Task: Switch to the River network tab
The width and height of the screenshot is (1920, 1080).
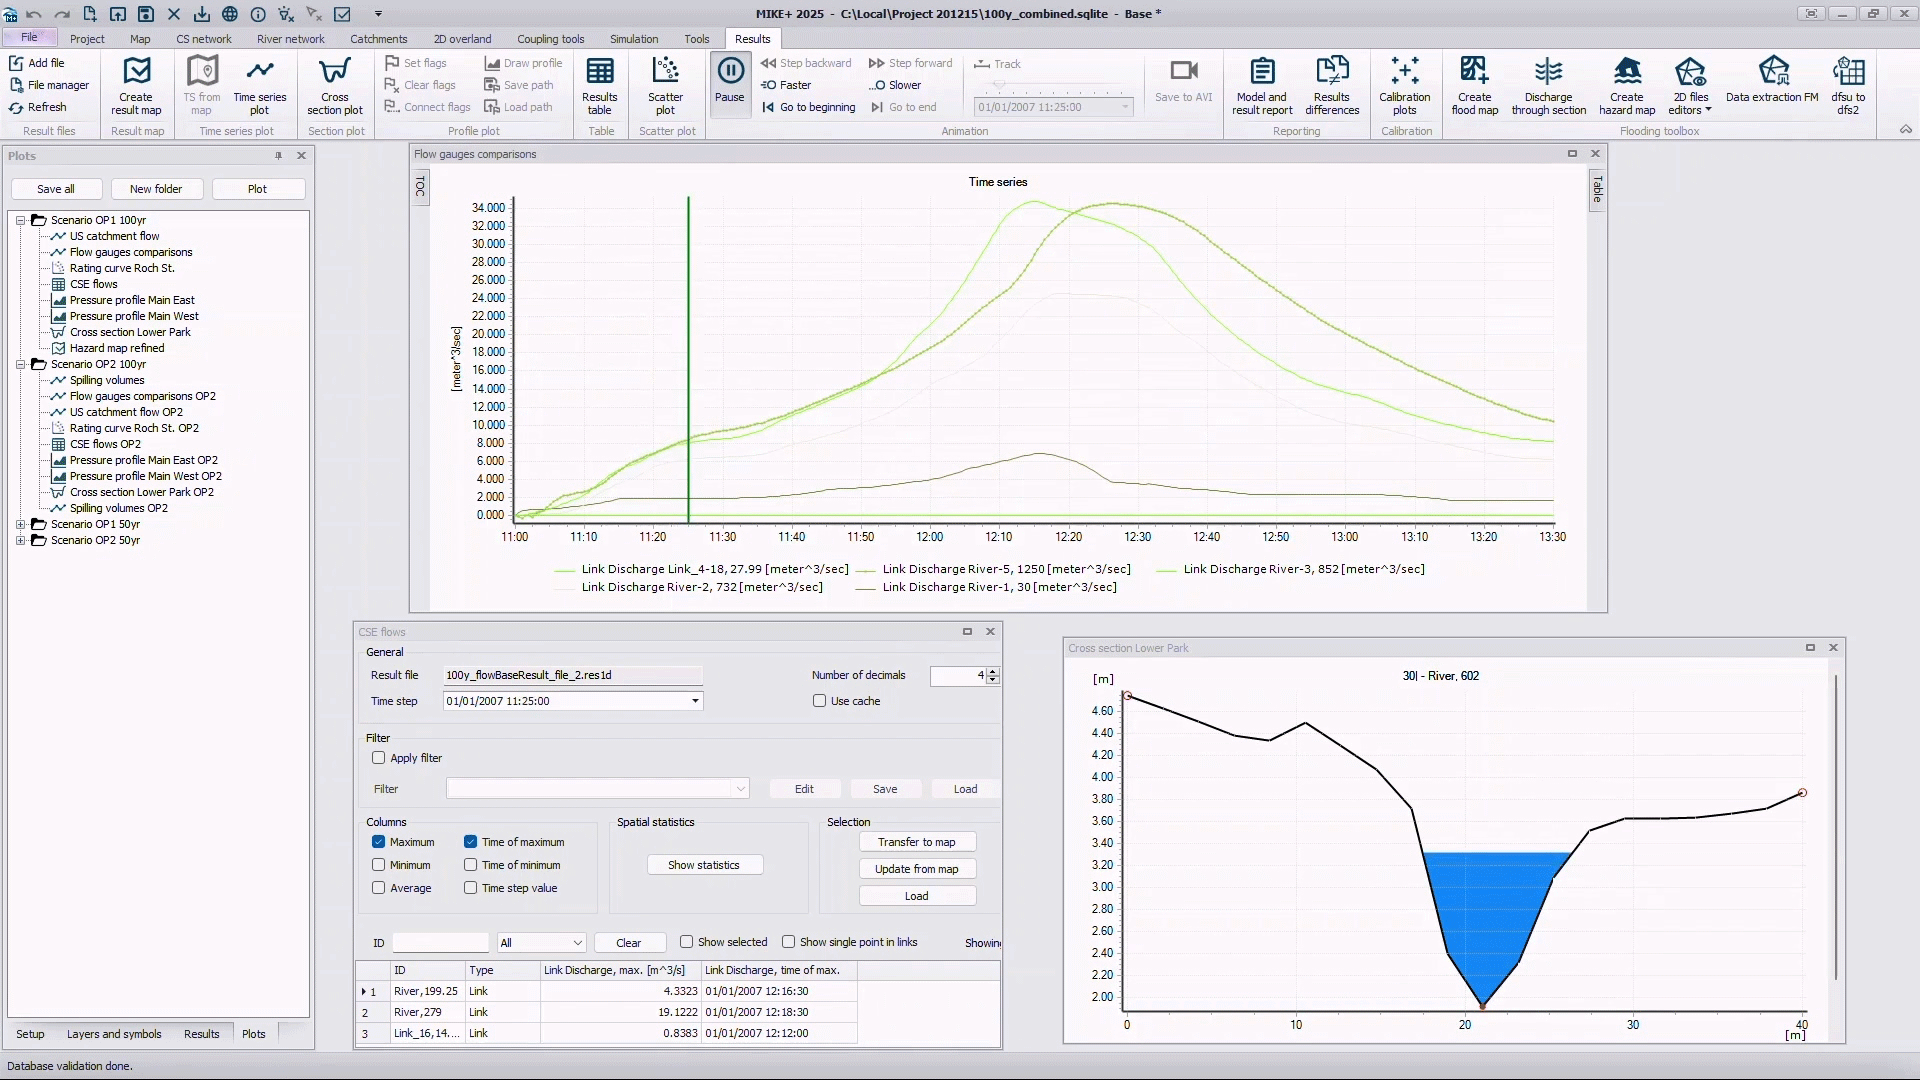Action: pyautogui.click(x=290, y=39)
